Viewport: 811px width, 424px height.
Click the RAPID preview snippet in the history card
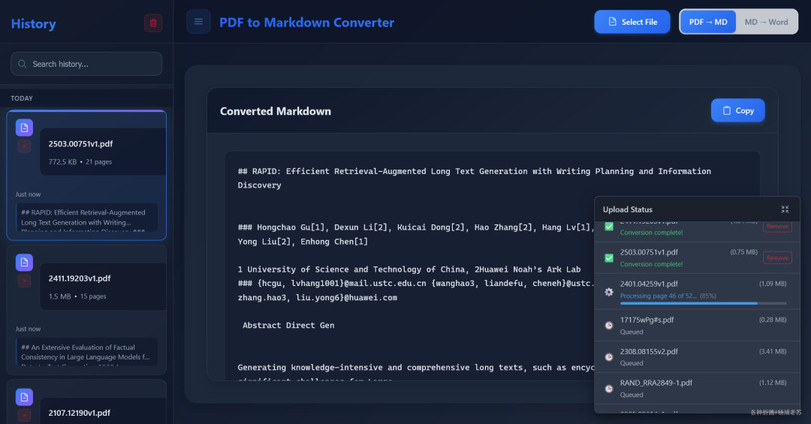tap(87, 217)
